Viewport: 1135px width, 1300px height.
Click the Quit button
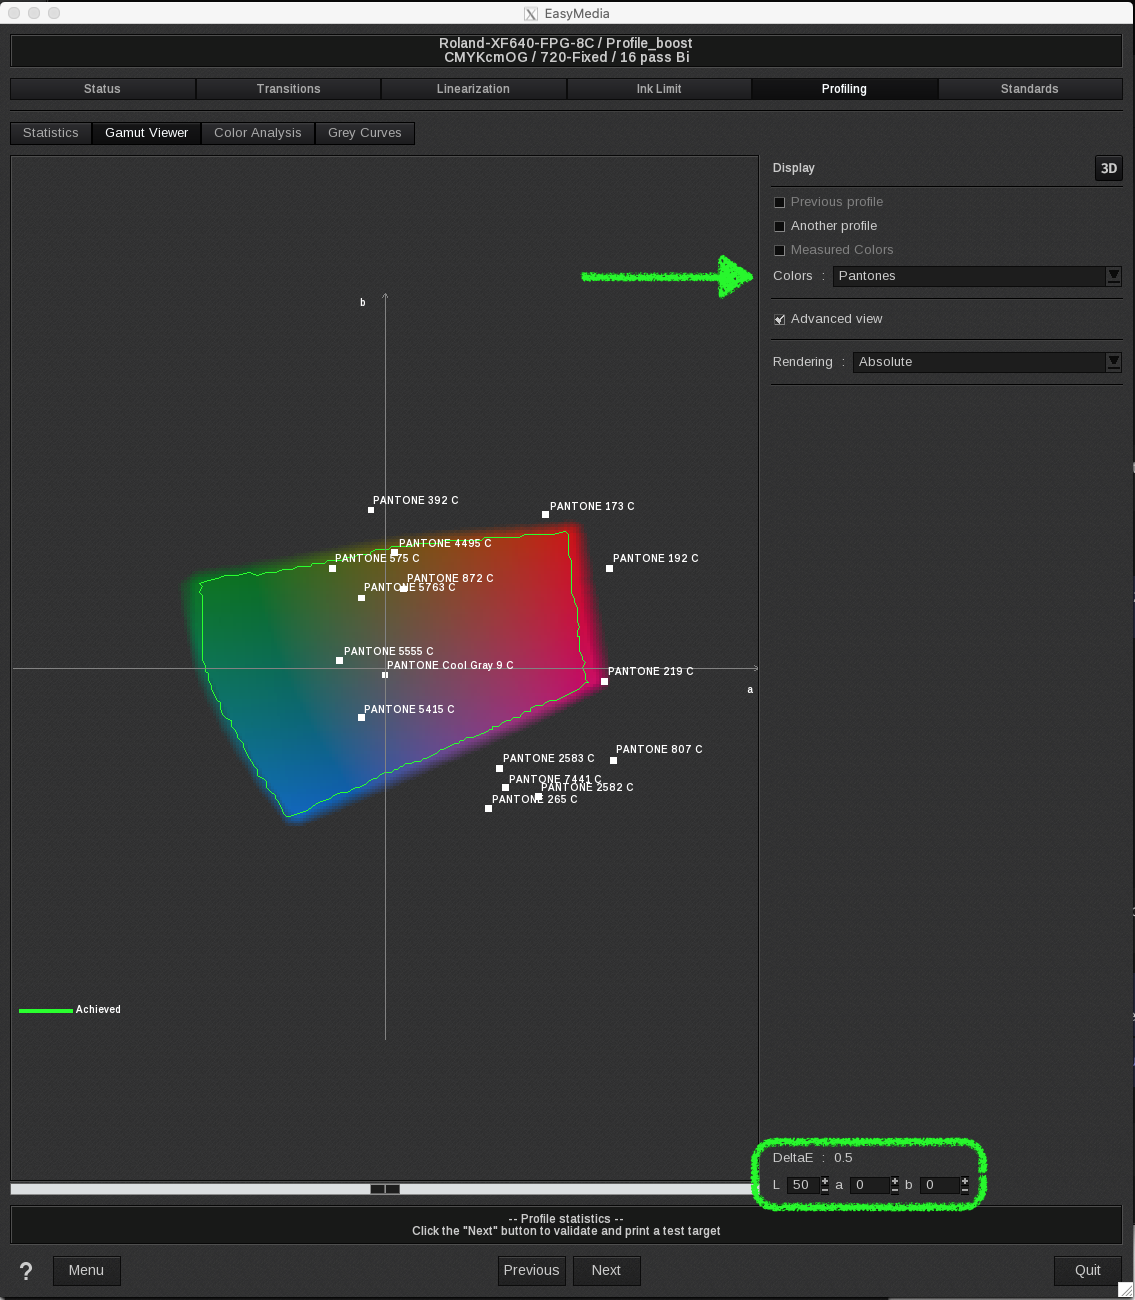[x=1087, y=1271]
